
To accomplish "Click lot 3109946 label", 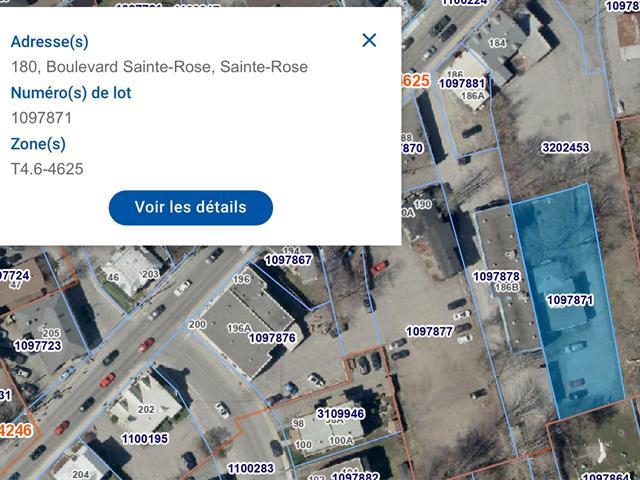I will [x=341, y=413].
